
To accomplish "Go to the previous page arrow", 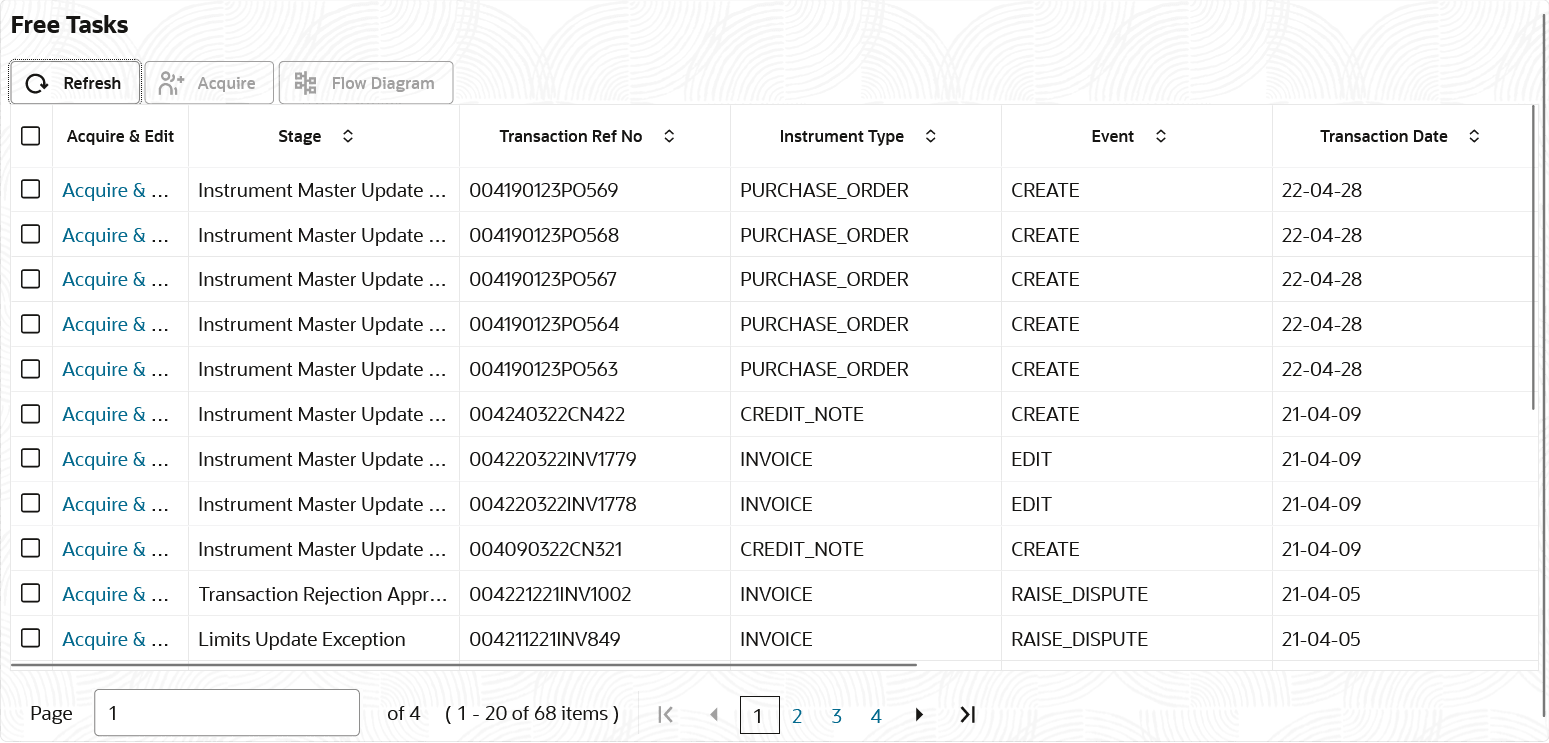I will (x=714, y=714).
